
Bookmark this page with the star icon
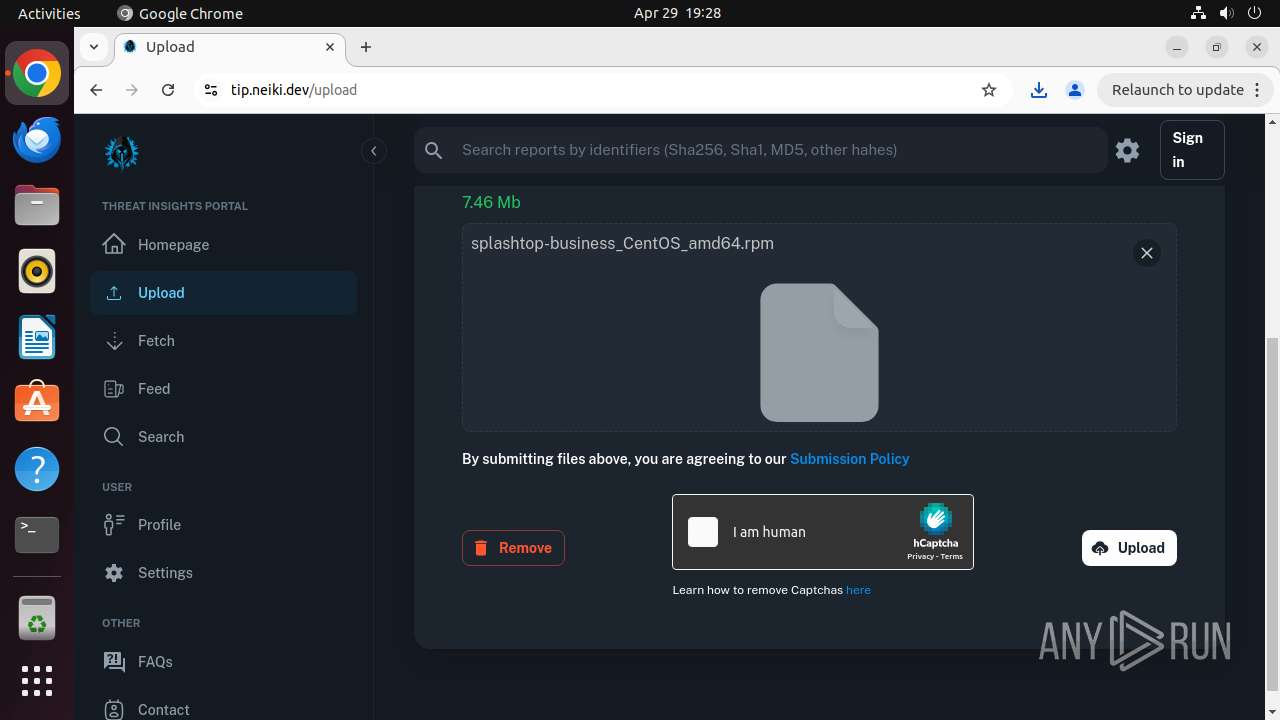click(989, 90)
